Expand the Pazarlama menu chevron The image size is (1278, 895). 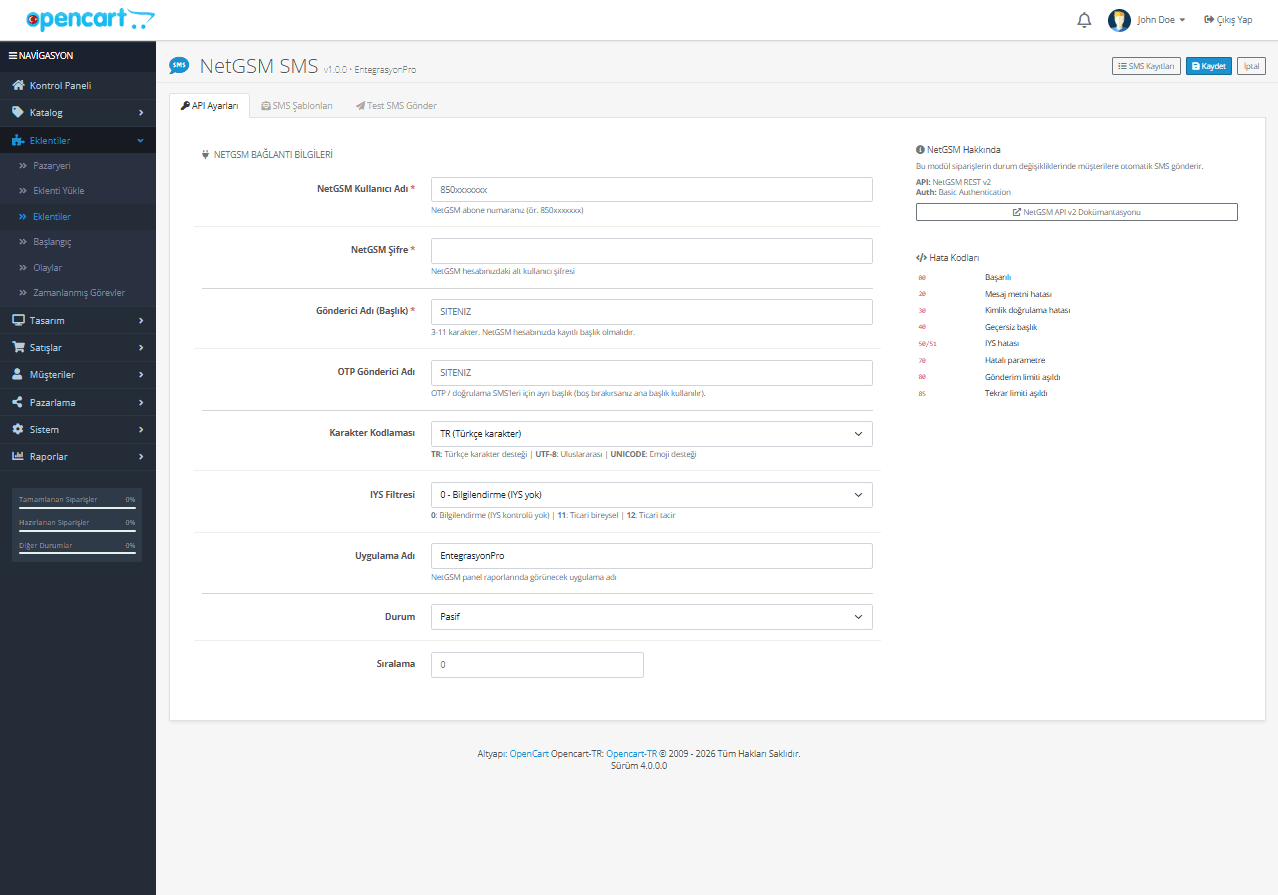[141, 402]
